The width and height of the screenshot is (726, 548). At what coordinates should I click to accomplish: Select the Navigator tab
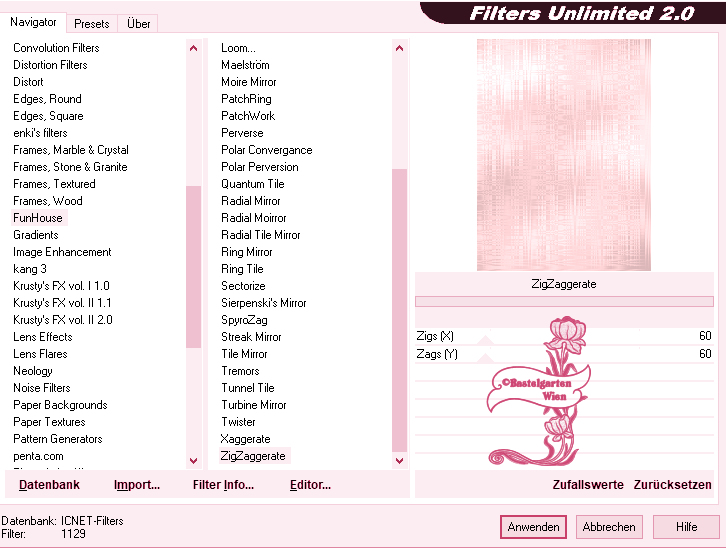[33, 22]
